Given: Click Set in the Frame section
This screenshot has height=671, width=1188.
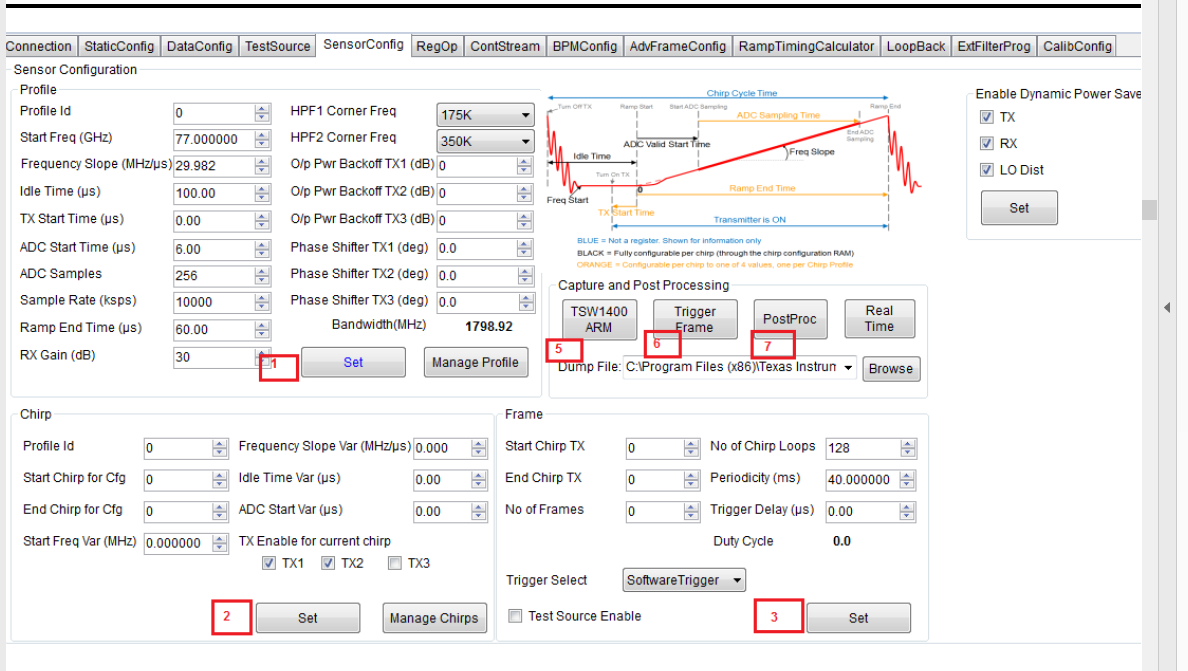Looking at the screenshot, I should 858,617.
